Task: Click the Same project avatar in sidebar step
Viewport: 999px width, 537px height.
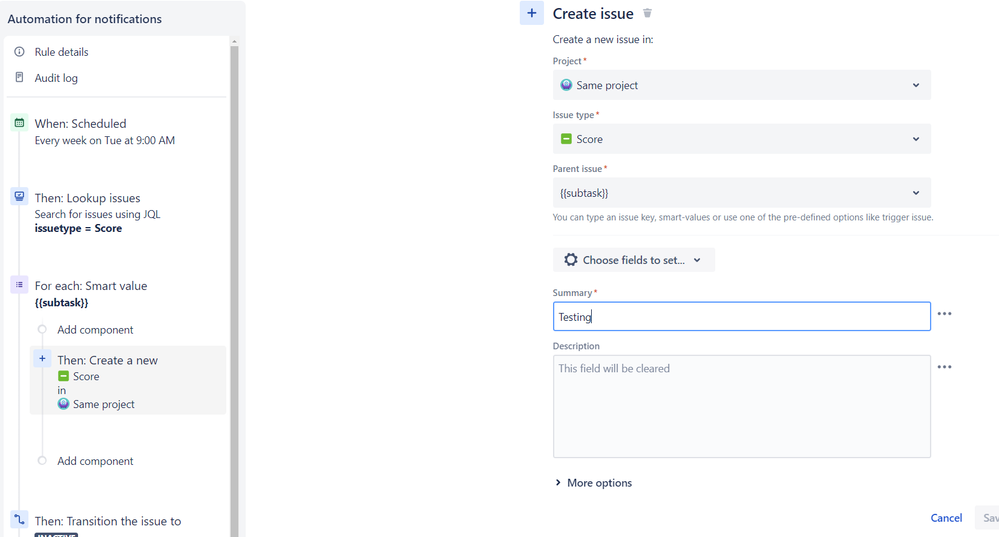Action: click(63, 404)
